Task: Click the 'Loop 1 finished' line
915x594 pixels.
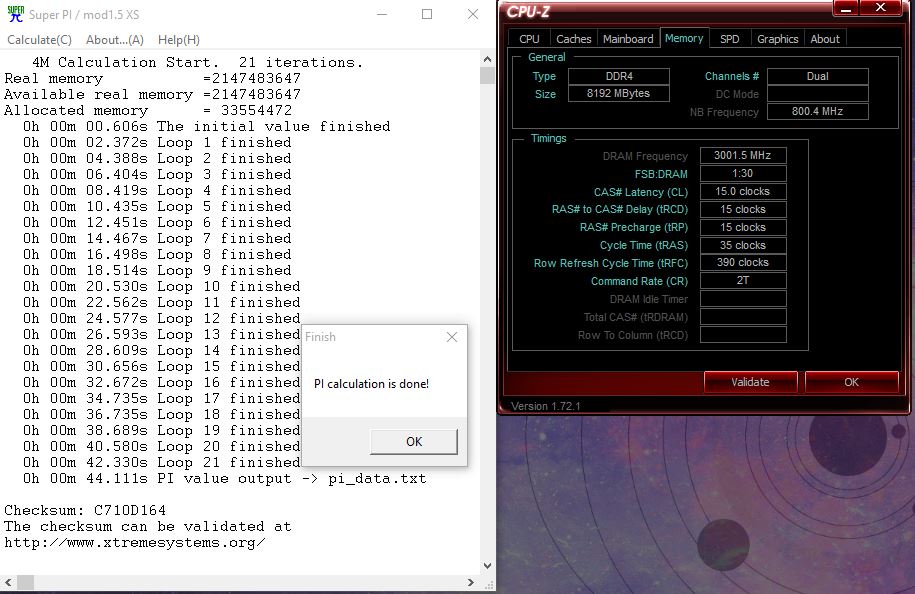Action: point(158,142)
